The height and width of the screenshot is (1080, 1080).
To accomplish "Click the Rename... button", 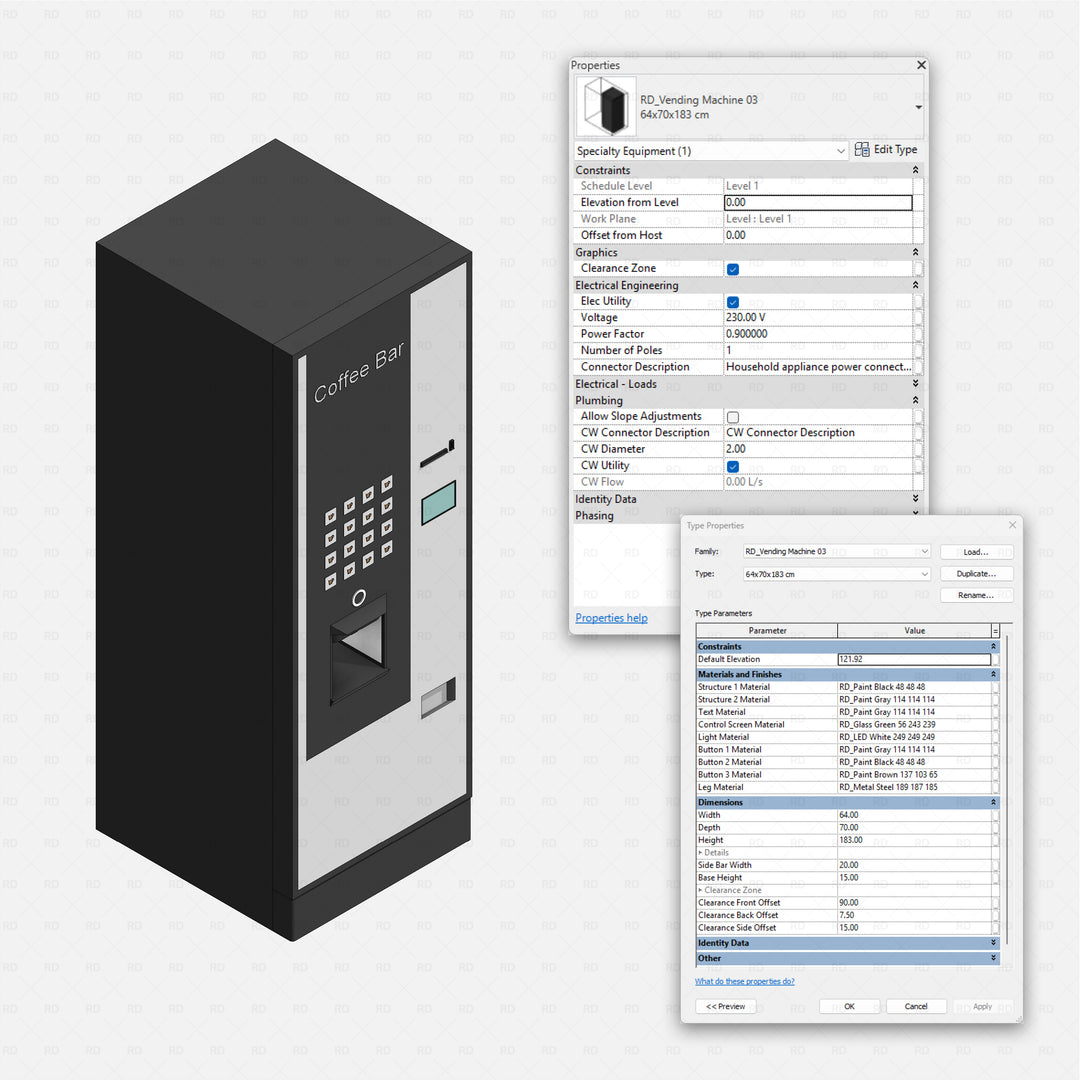I will (976, 595).
